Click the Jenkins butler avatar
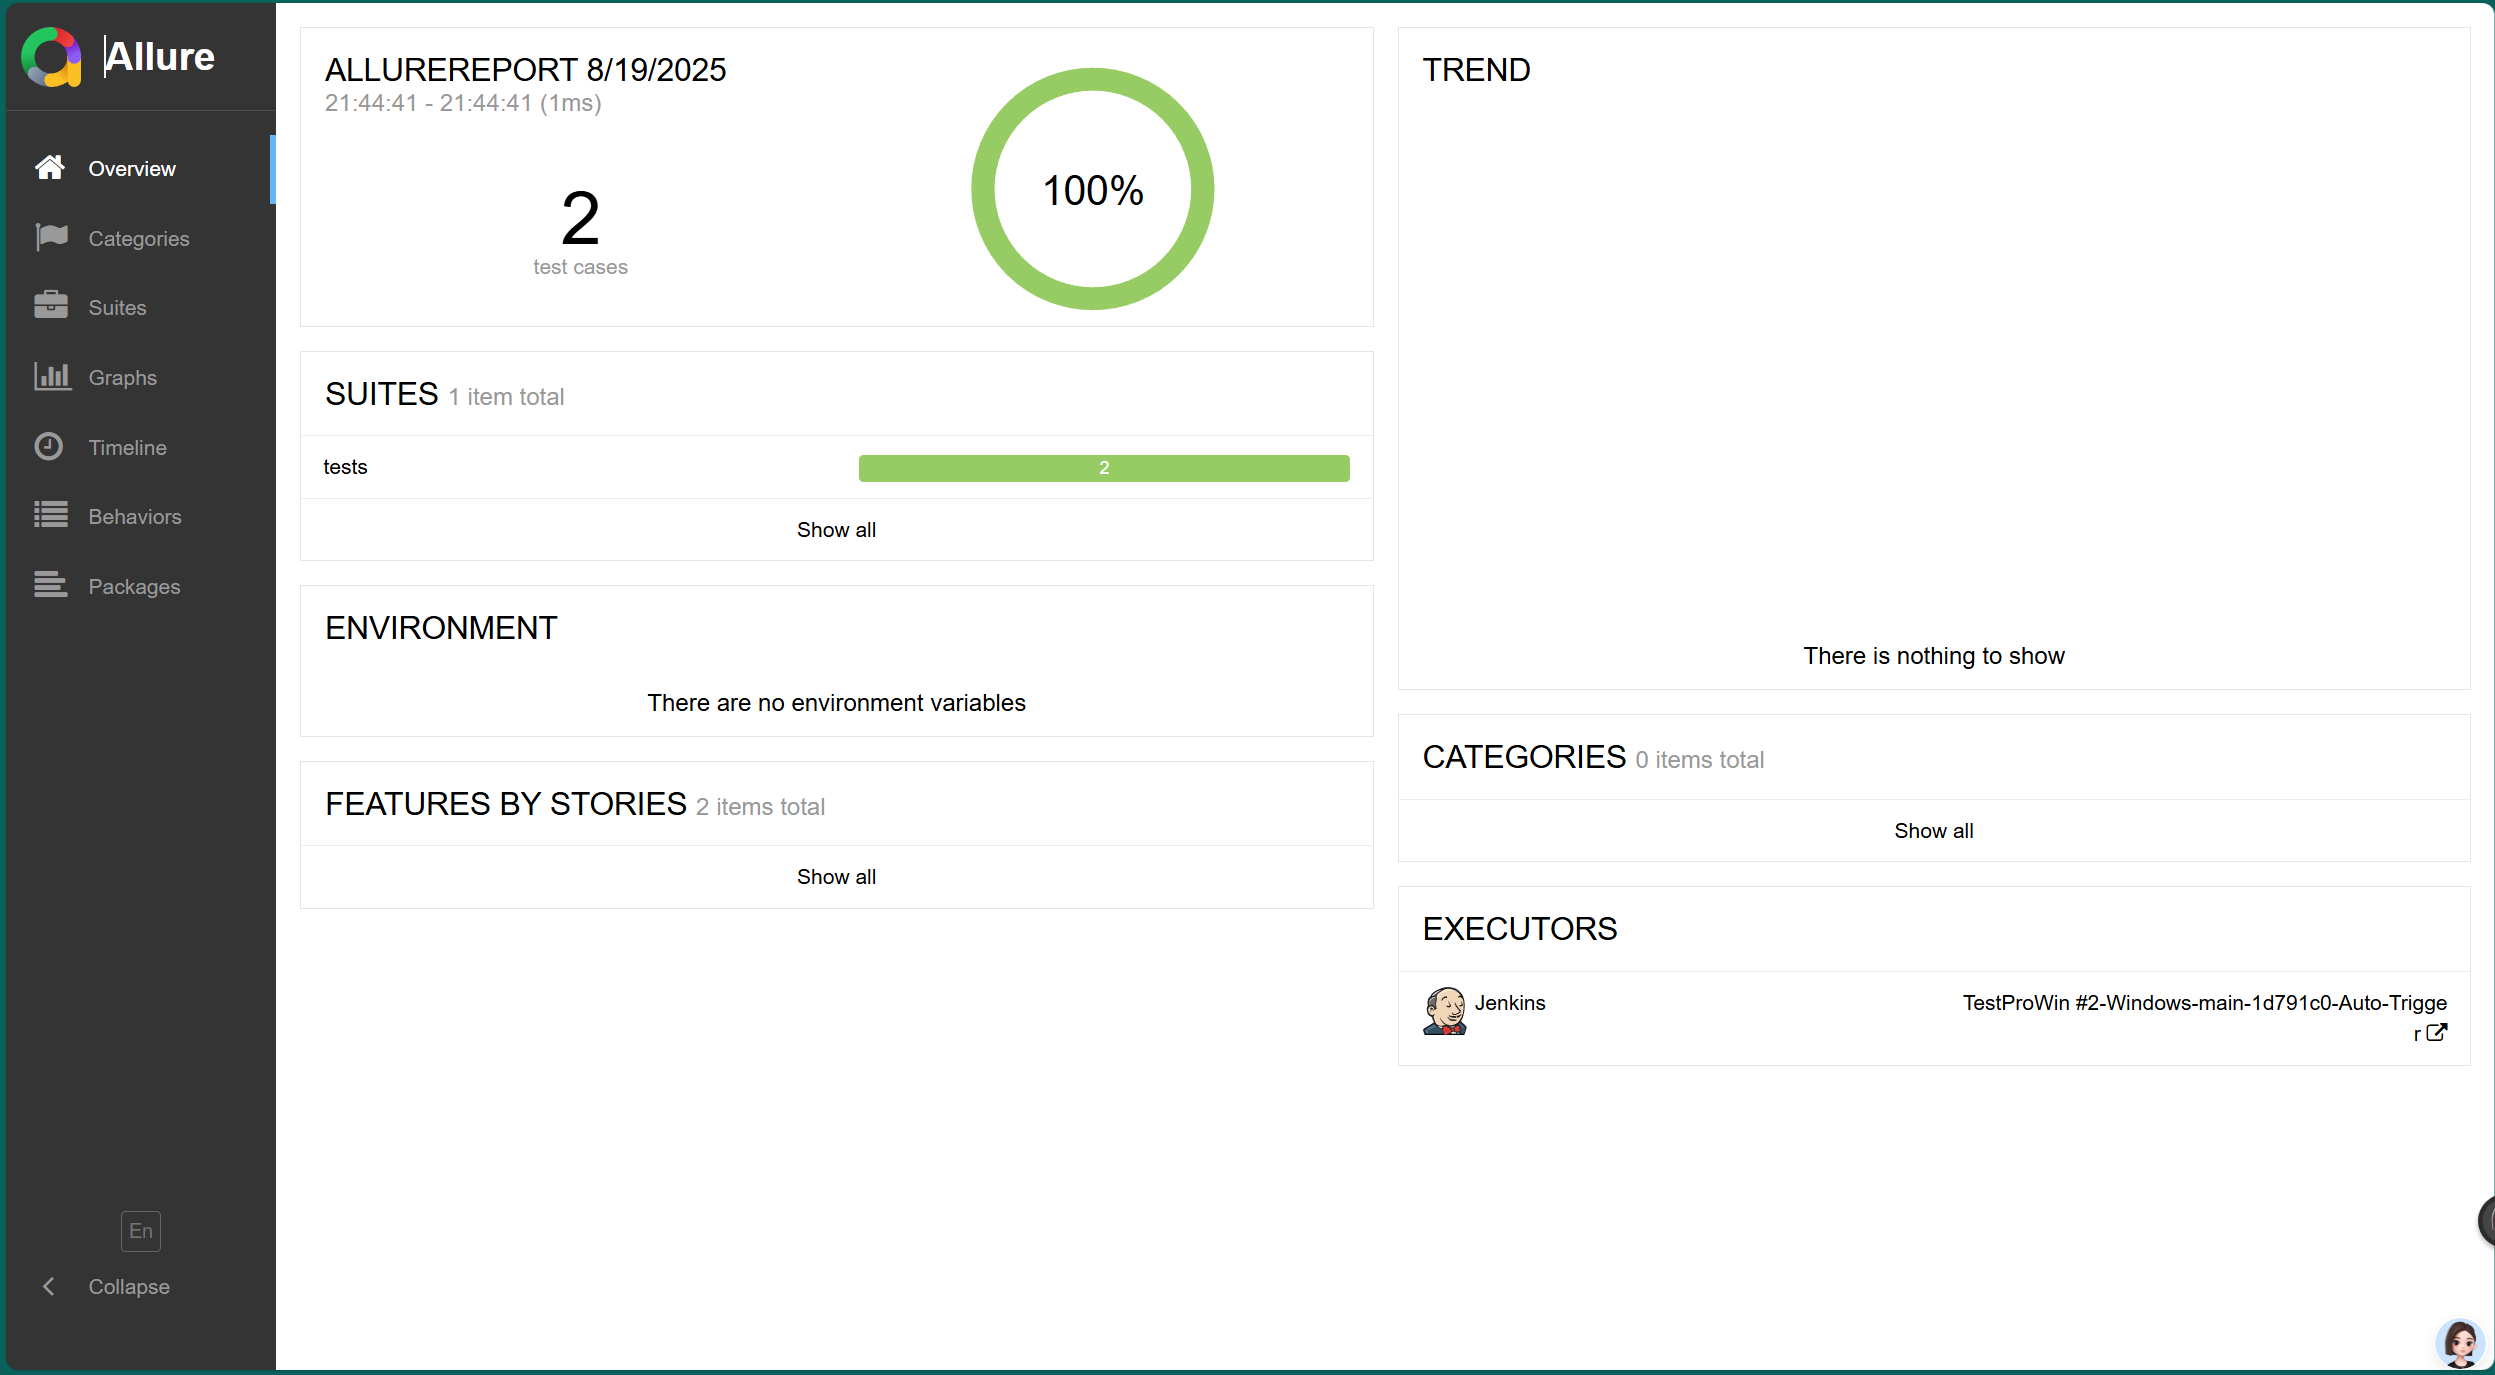The width and height of the screenshot is (2495, 1375). (x=1444, y=1011)
